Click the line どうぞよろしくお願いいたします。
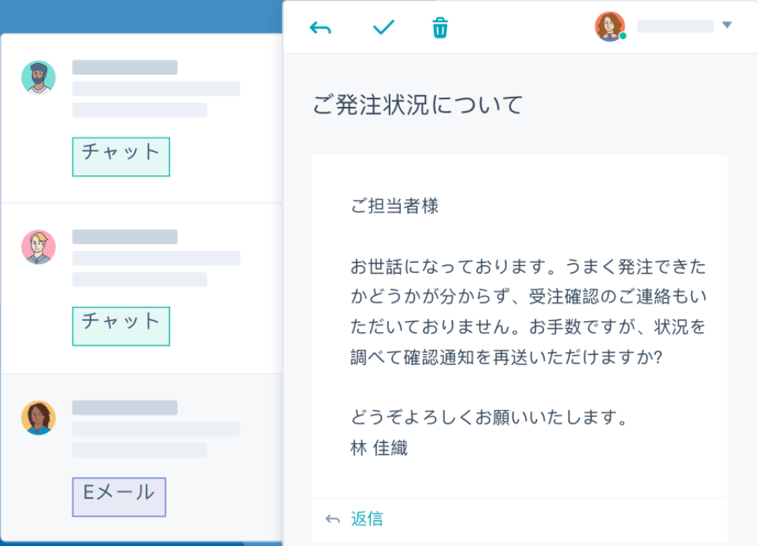Viewport: 759px width, 546px height. pyautogui.click(x=489, y=417)
